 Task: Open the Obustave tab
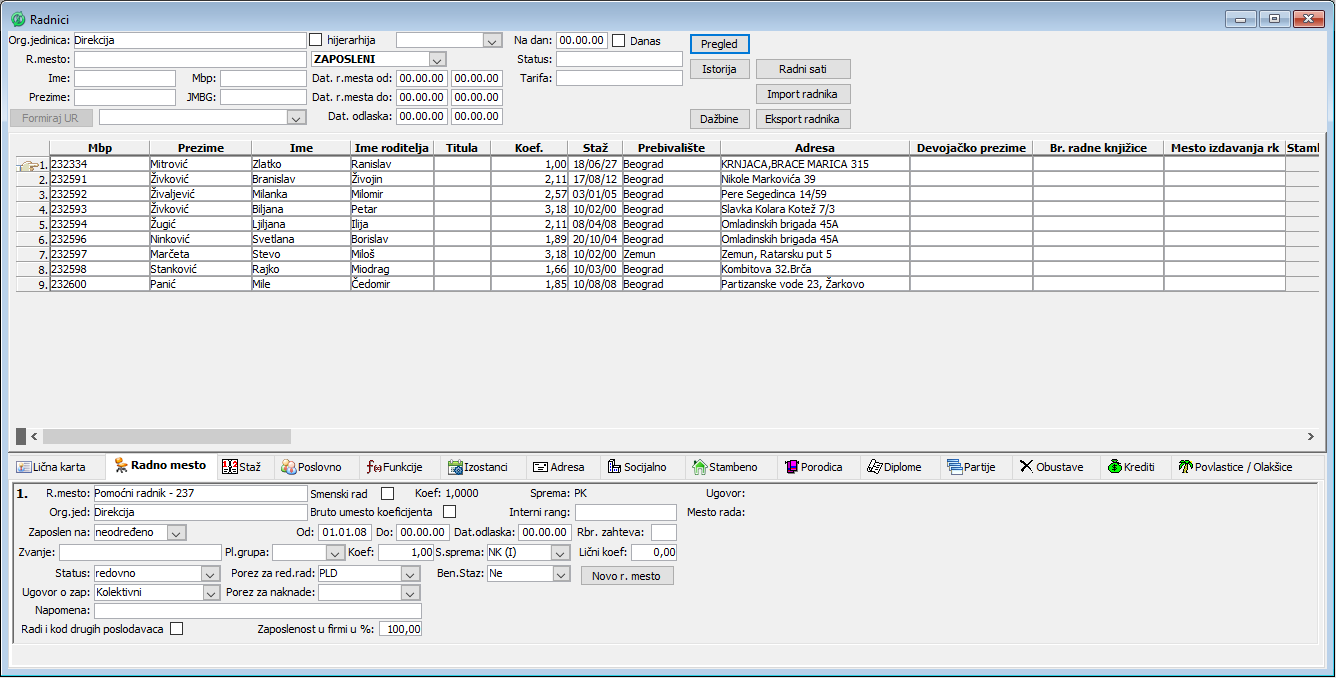pos(1051,467)
